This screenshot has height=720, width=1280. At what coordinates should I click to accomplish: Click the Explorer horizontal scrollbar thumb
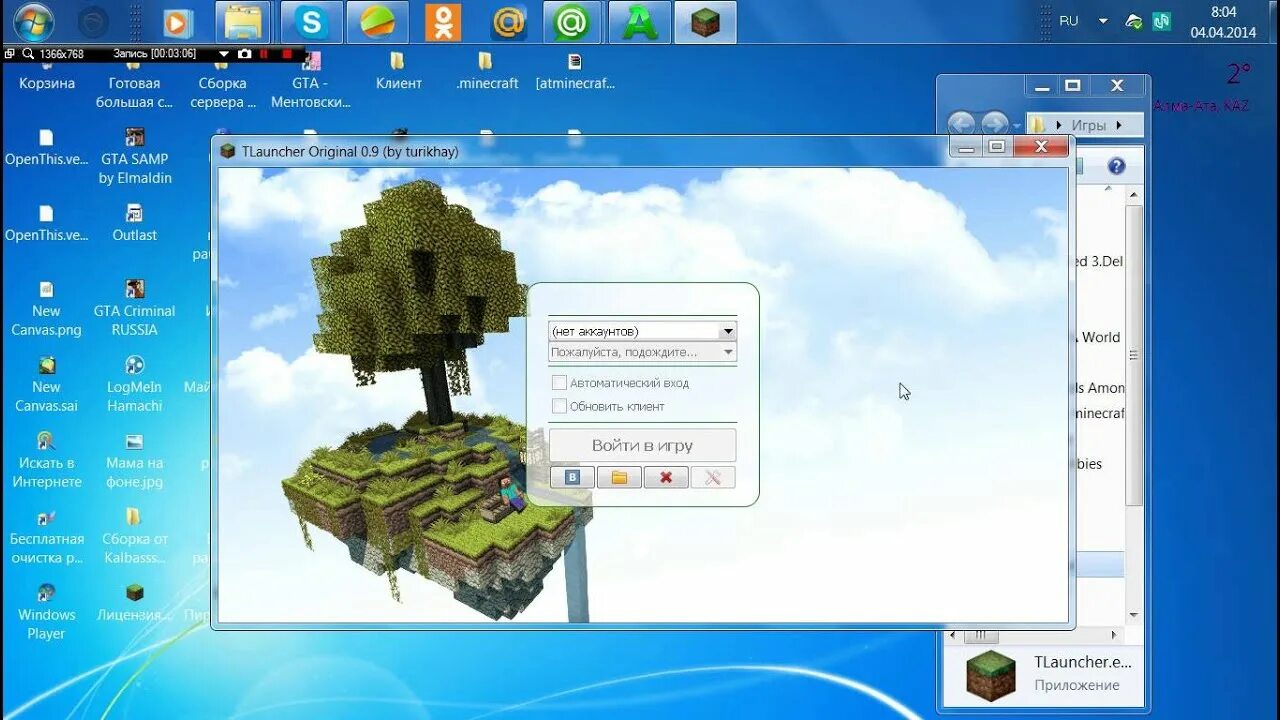[x=981, y=635]
